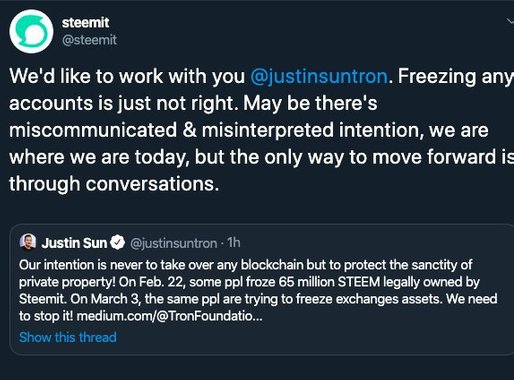Click the 'Freezing any' text in the main tweet
The image size is (514, 380).
(455, 77)
